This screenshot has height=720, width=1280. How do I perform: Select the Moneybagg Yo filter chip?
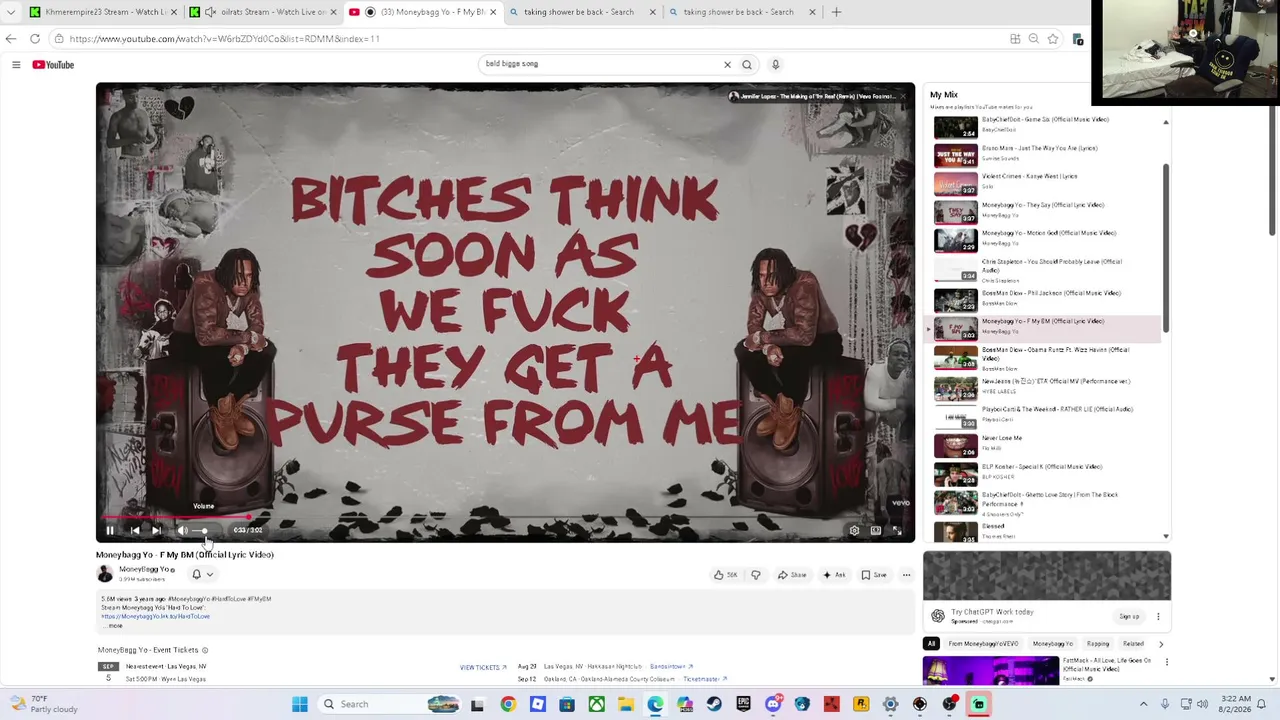[x=1052, y=644]
